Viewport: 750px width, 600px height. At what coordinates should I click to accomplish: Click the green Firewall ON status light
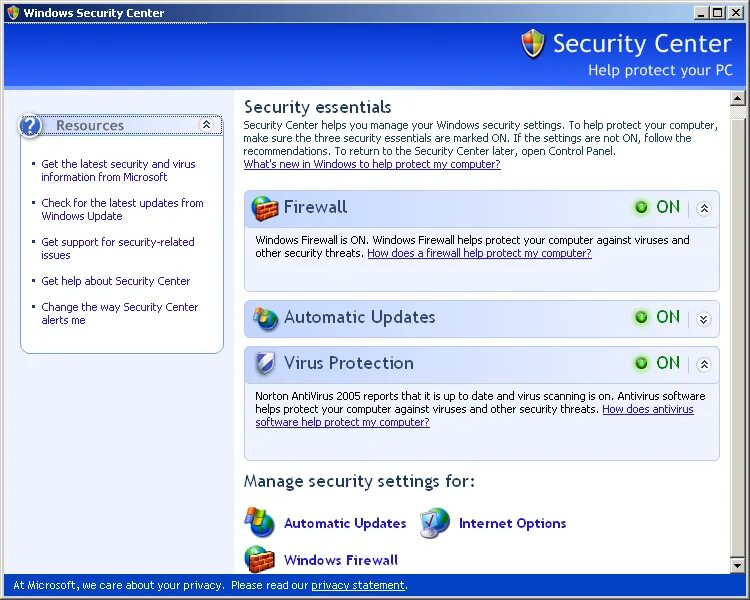tap(641, 208)
